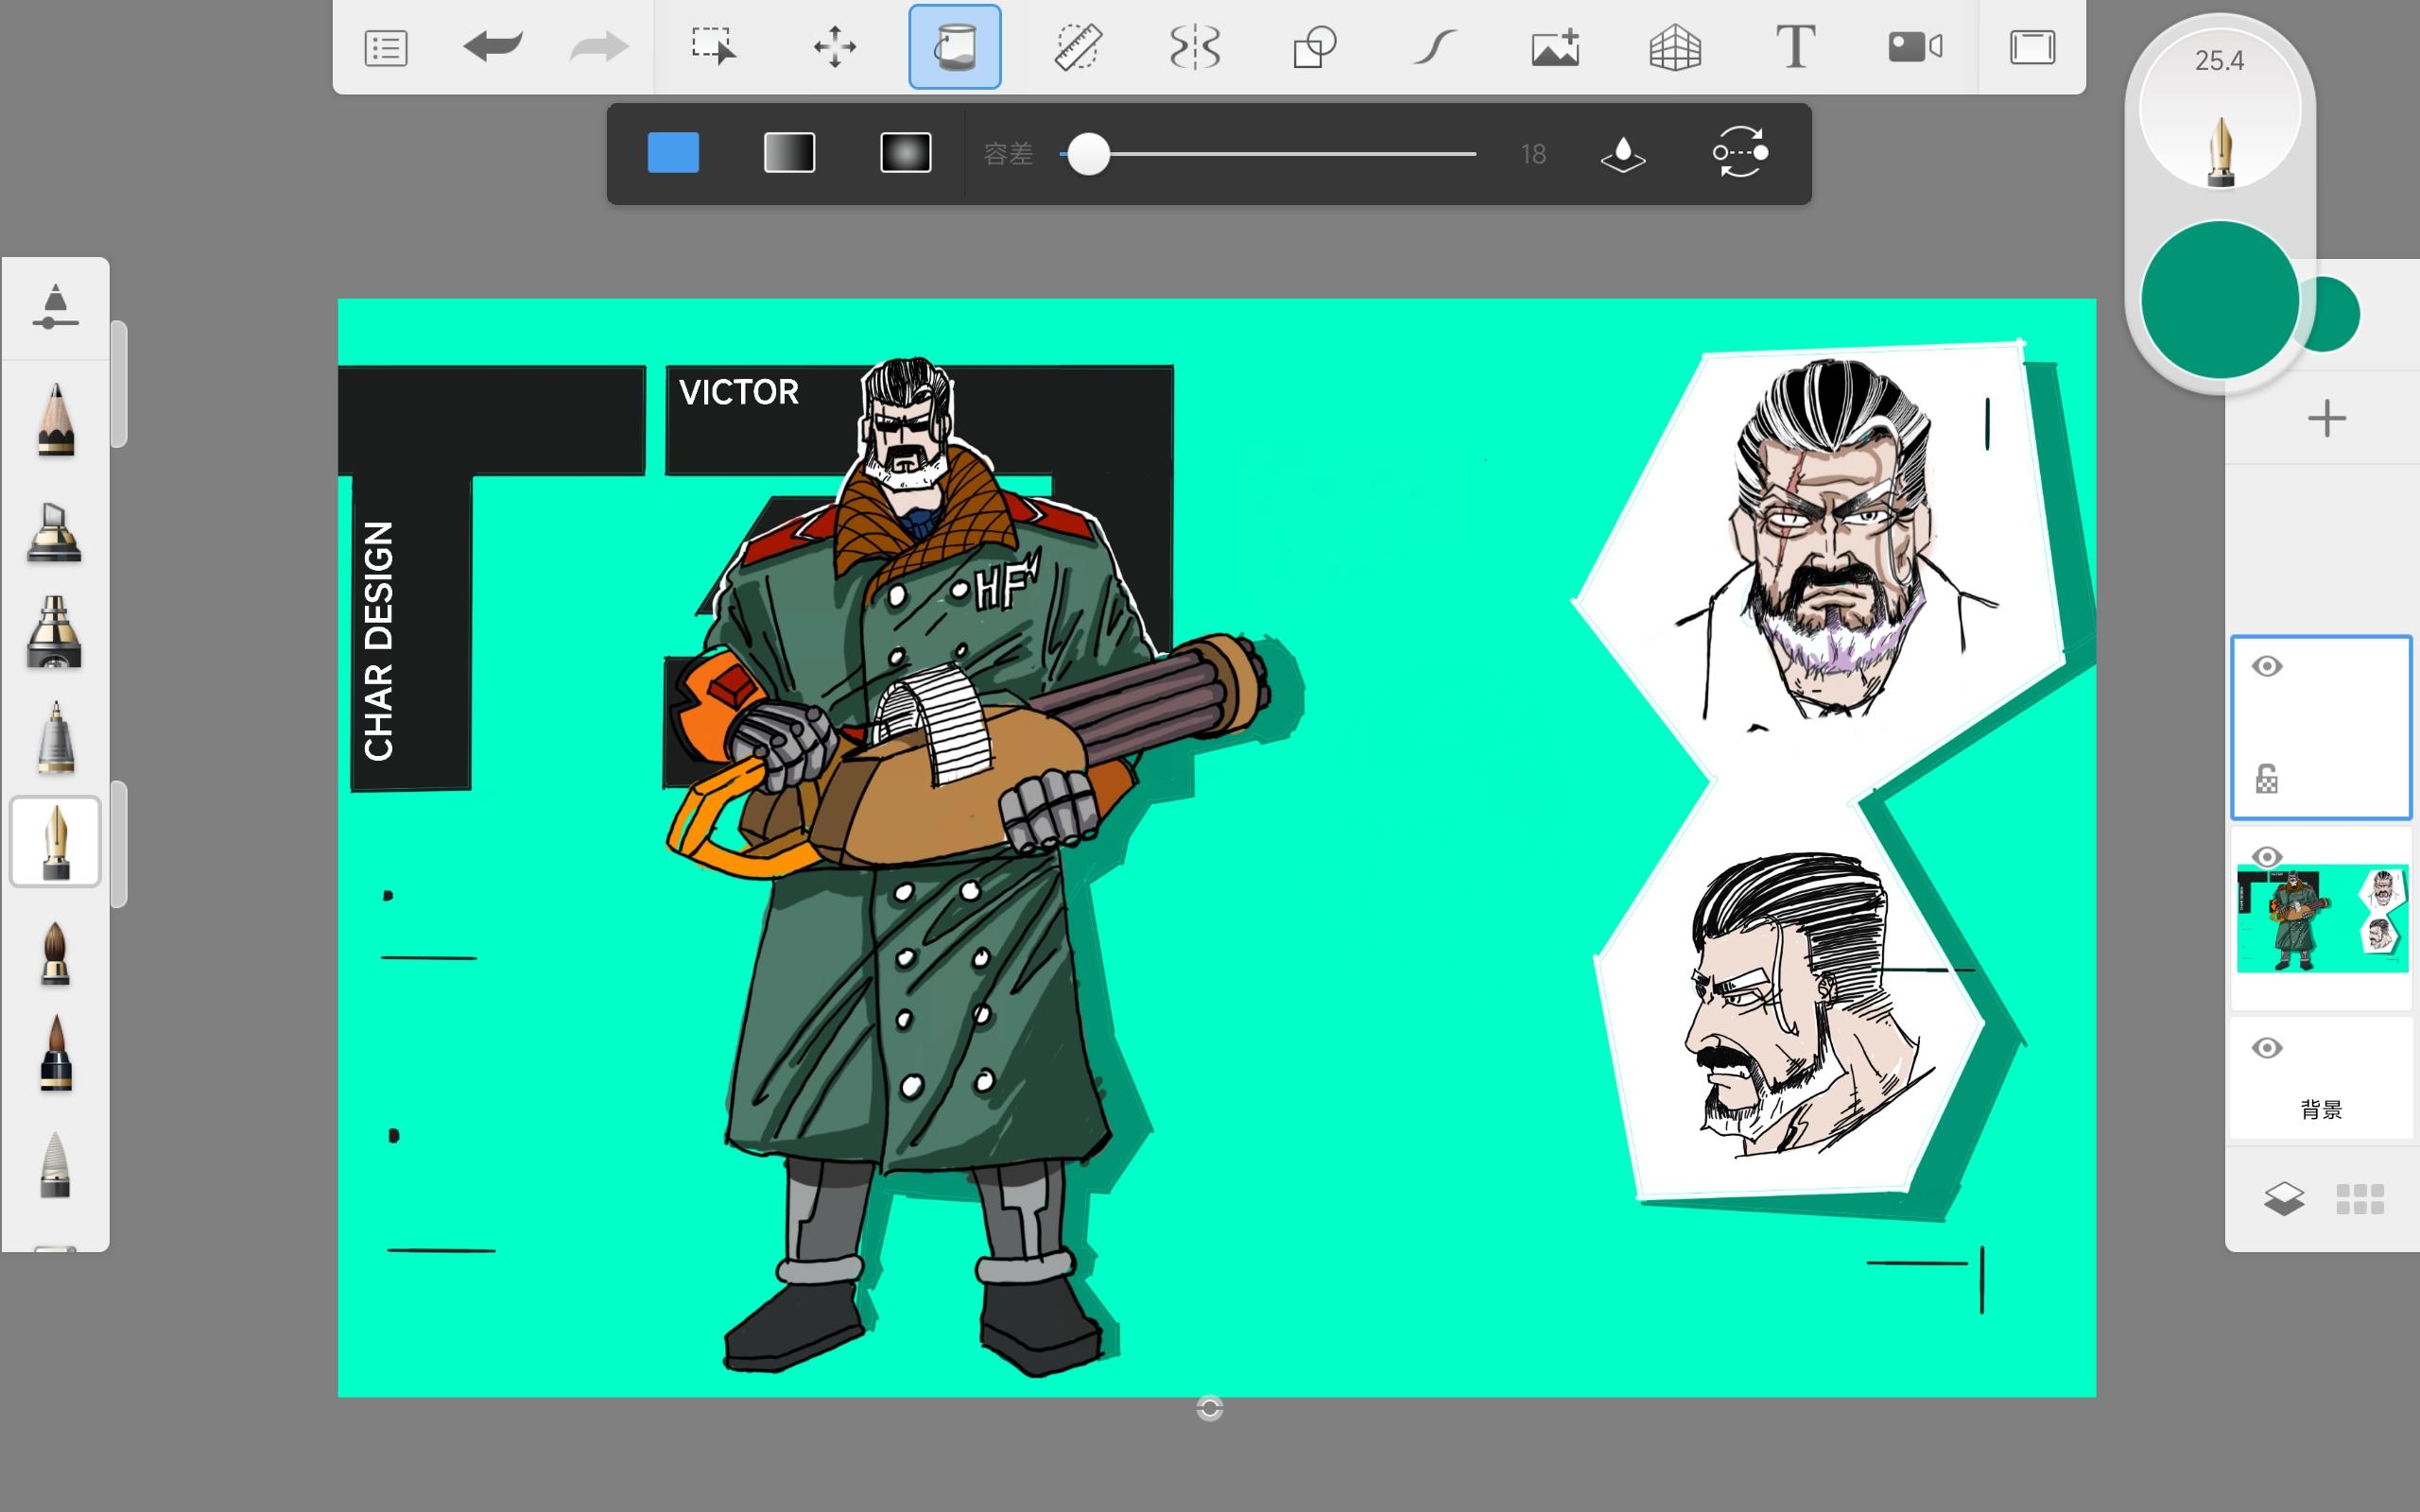
Task: Open the Shapes drawing tool
Action: (x=1314, y=46)
